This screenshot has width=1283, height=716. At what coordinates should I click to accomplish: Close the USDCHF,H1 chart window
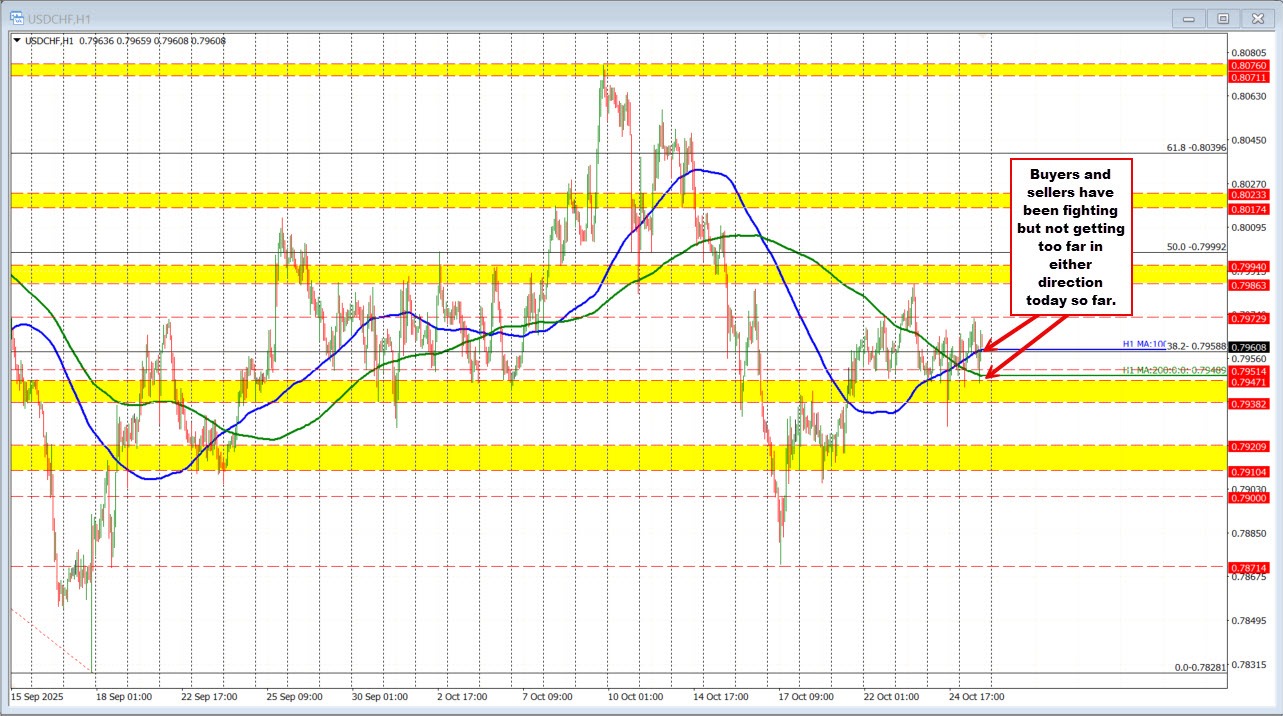click(x=1255, y=17)
